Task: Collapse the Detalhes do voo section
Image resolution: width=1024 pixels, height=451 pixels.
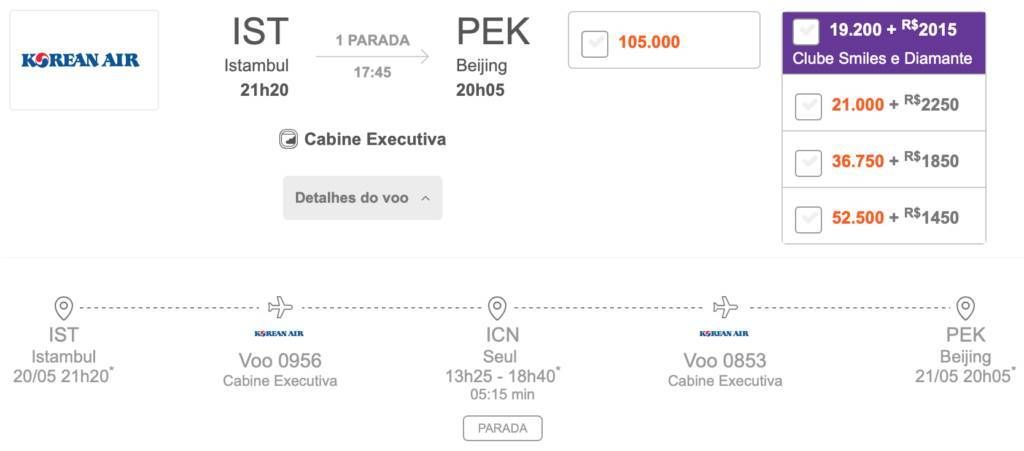Action: click(362, 198)
